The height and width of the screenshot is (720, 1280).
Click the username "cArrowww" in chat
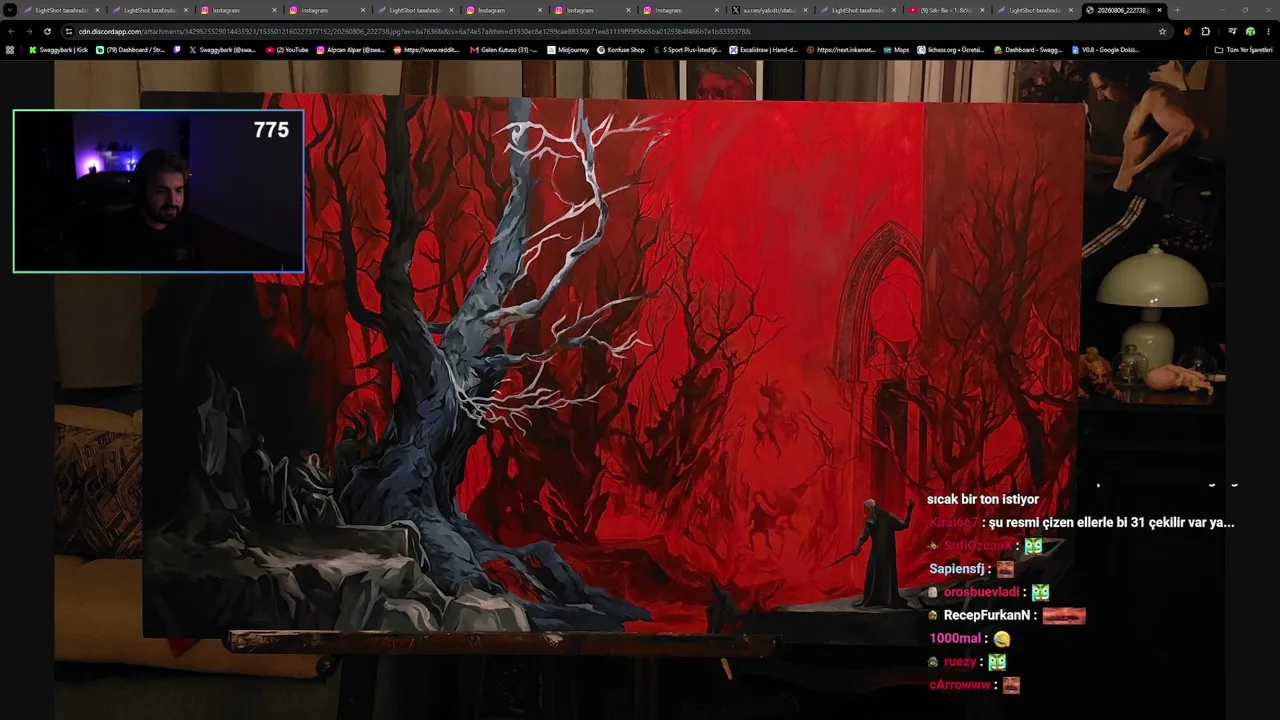tap(960, 685)
